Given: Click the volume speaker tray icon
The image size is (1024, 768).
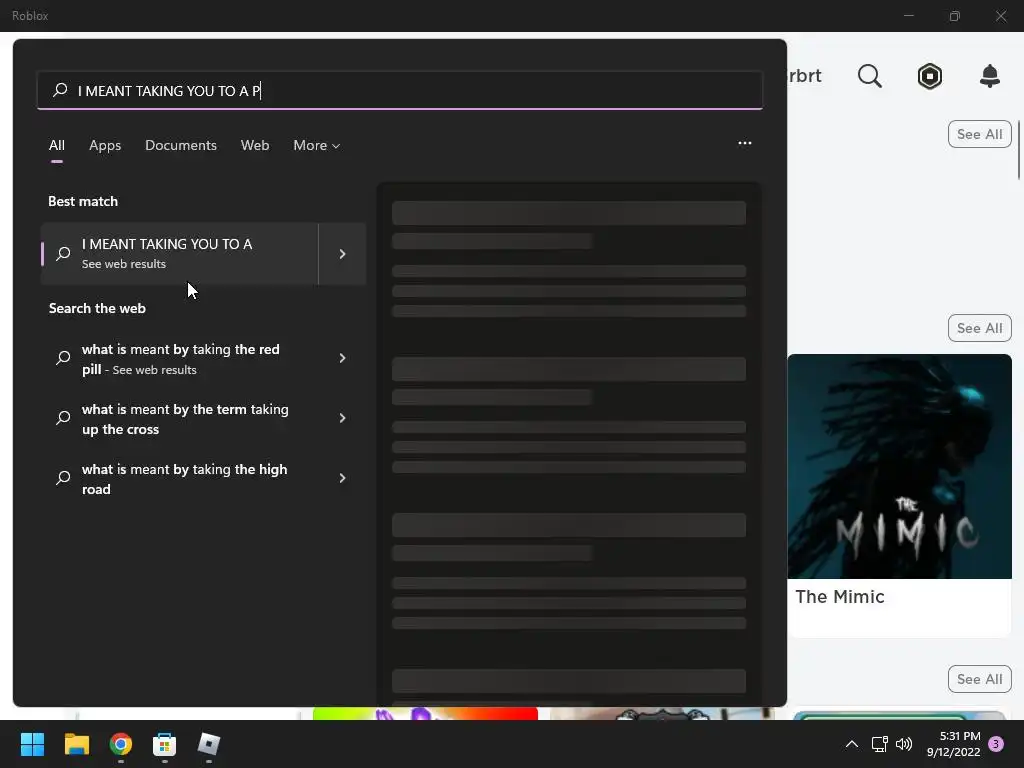Looking at the screenshot, I should pyautogui.click(x=904, y=744).
